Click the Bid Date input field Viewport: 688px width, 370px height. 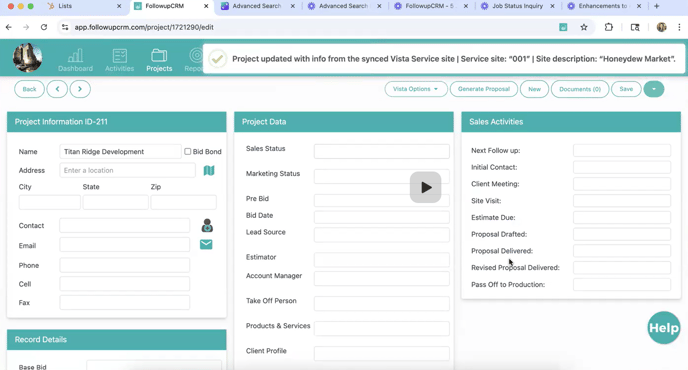(382, 217)
